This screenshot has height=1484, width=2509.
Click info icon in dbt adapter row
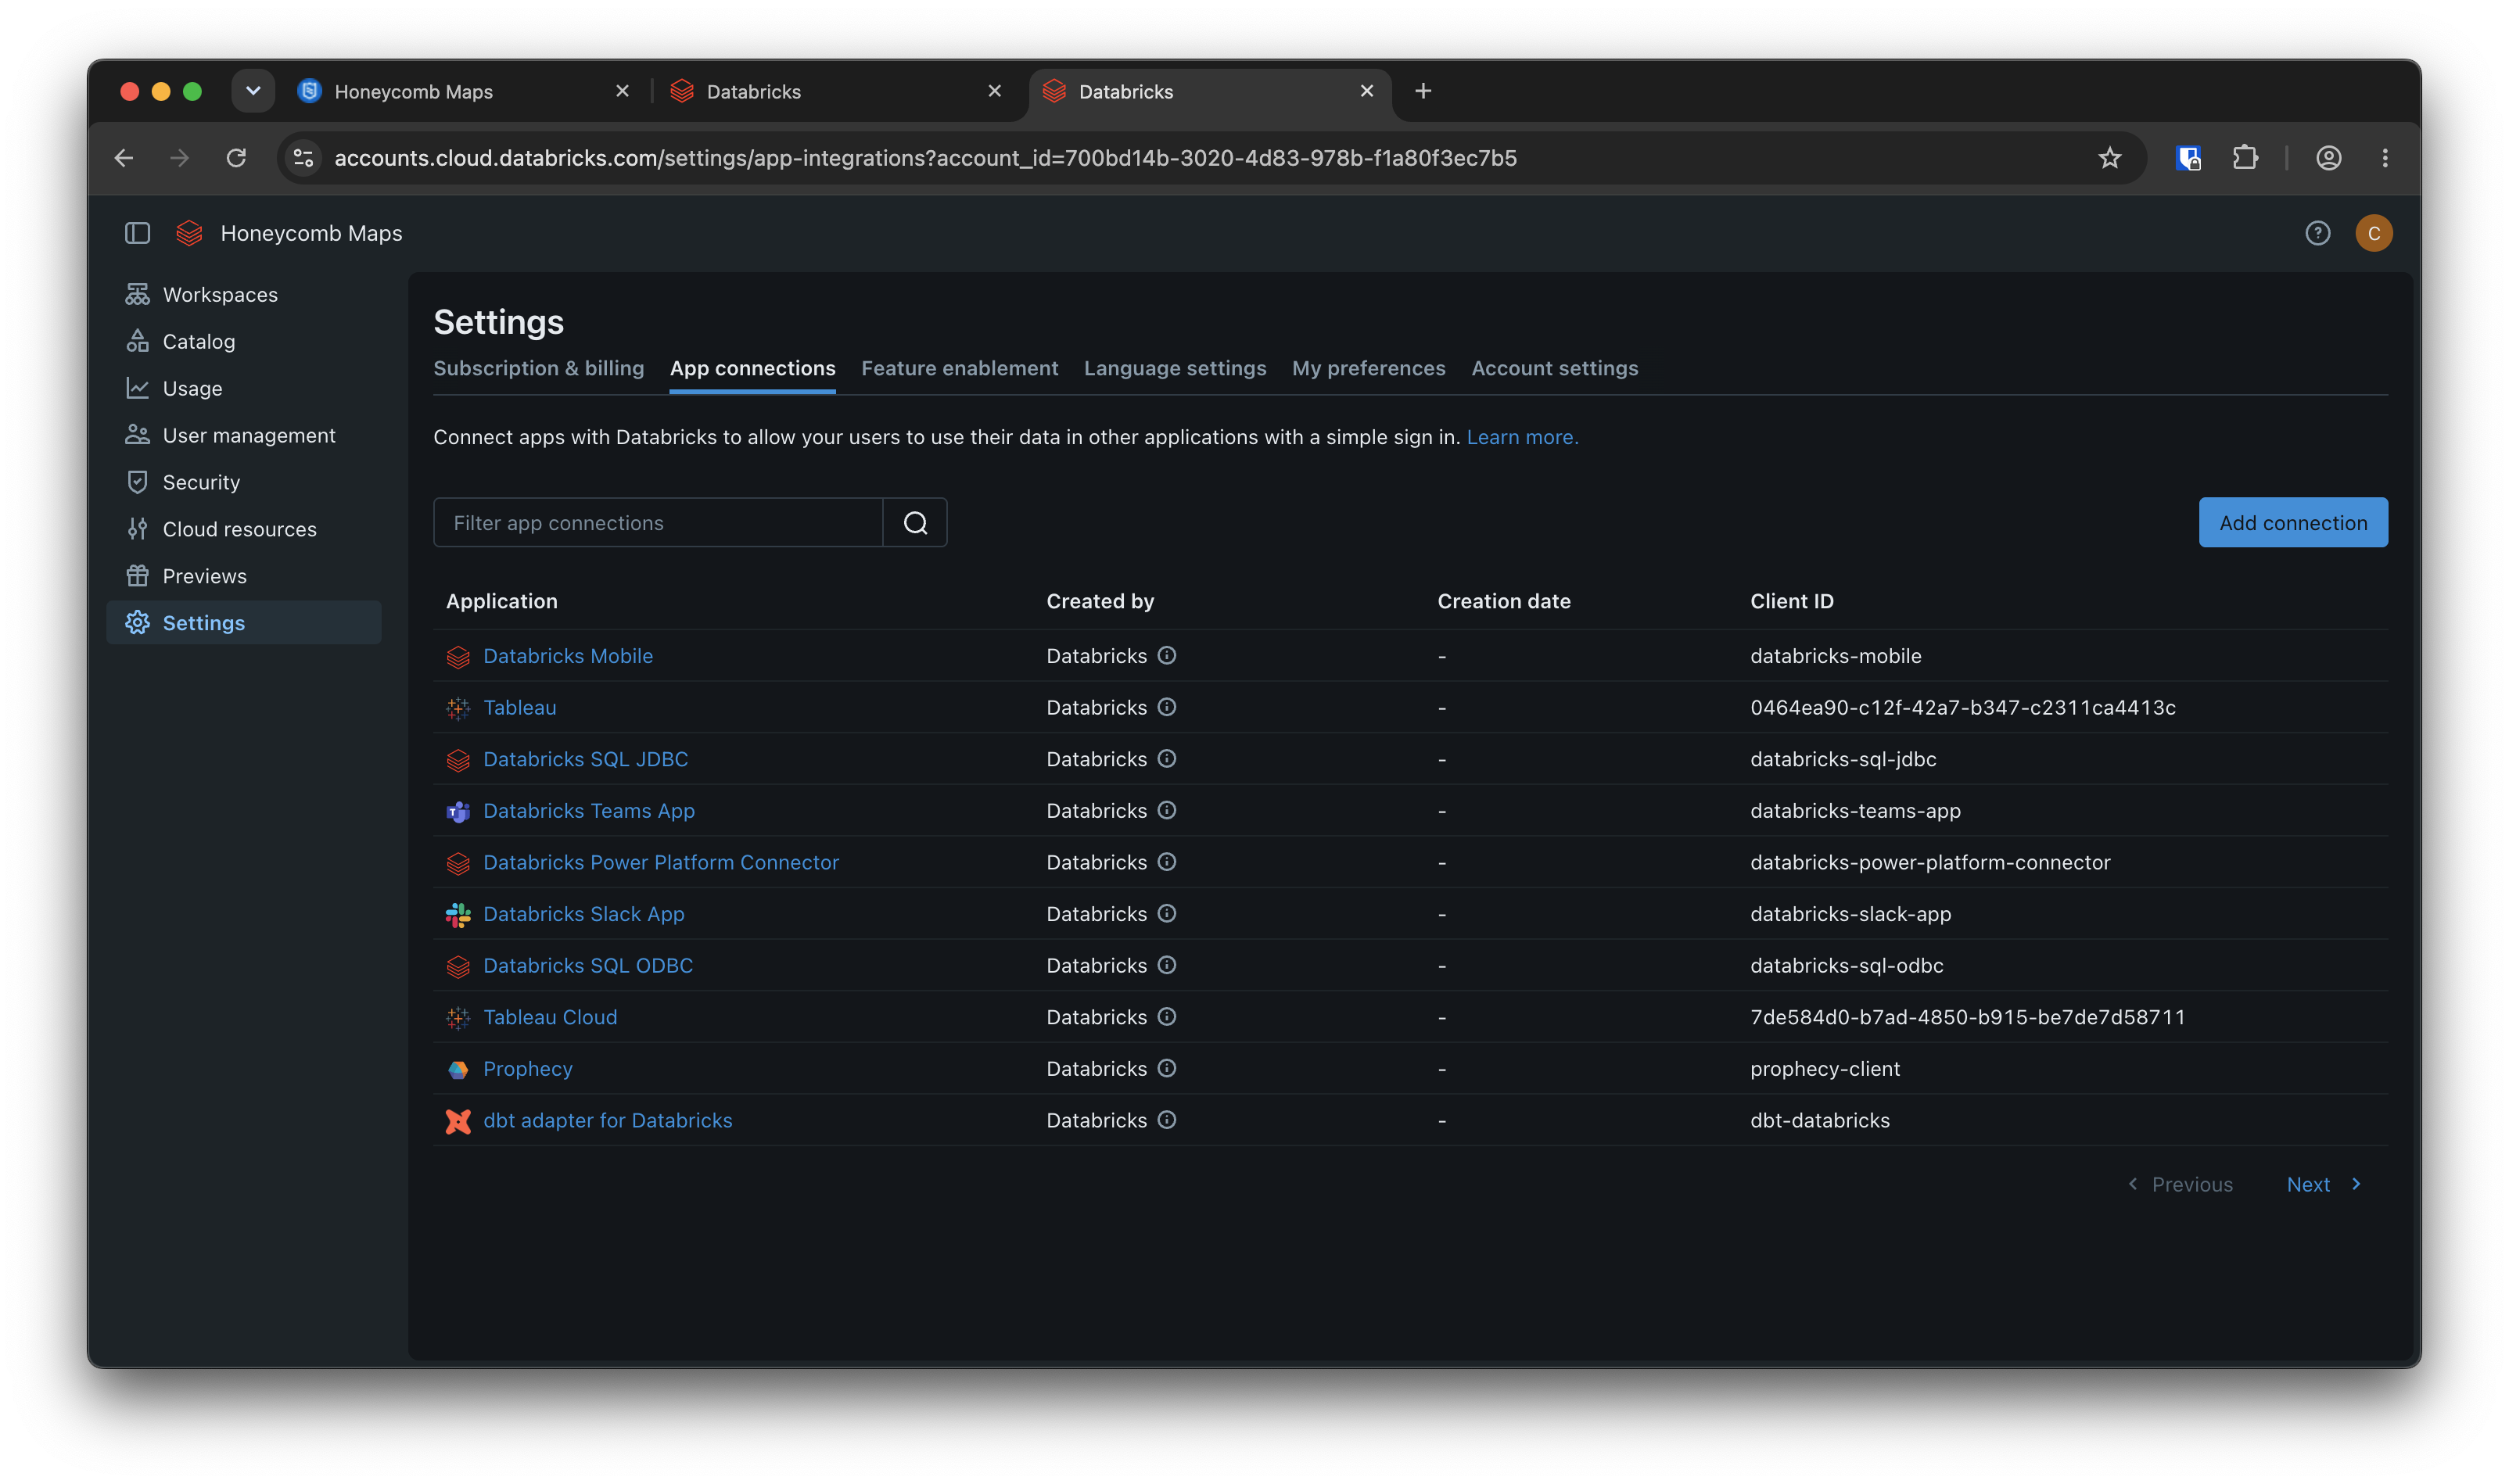pos(1166,1119)
